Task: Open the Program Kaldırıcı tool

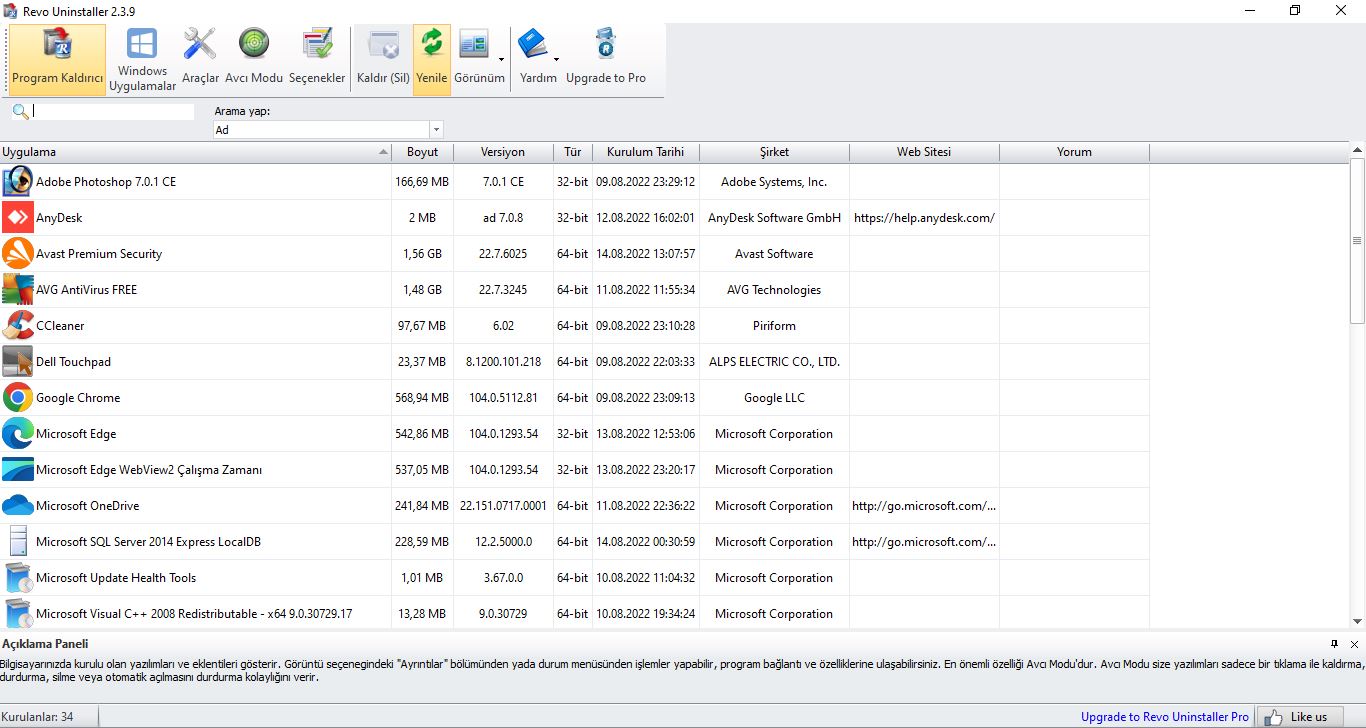Action: [58, 60]
